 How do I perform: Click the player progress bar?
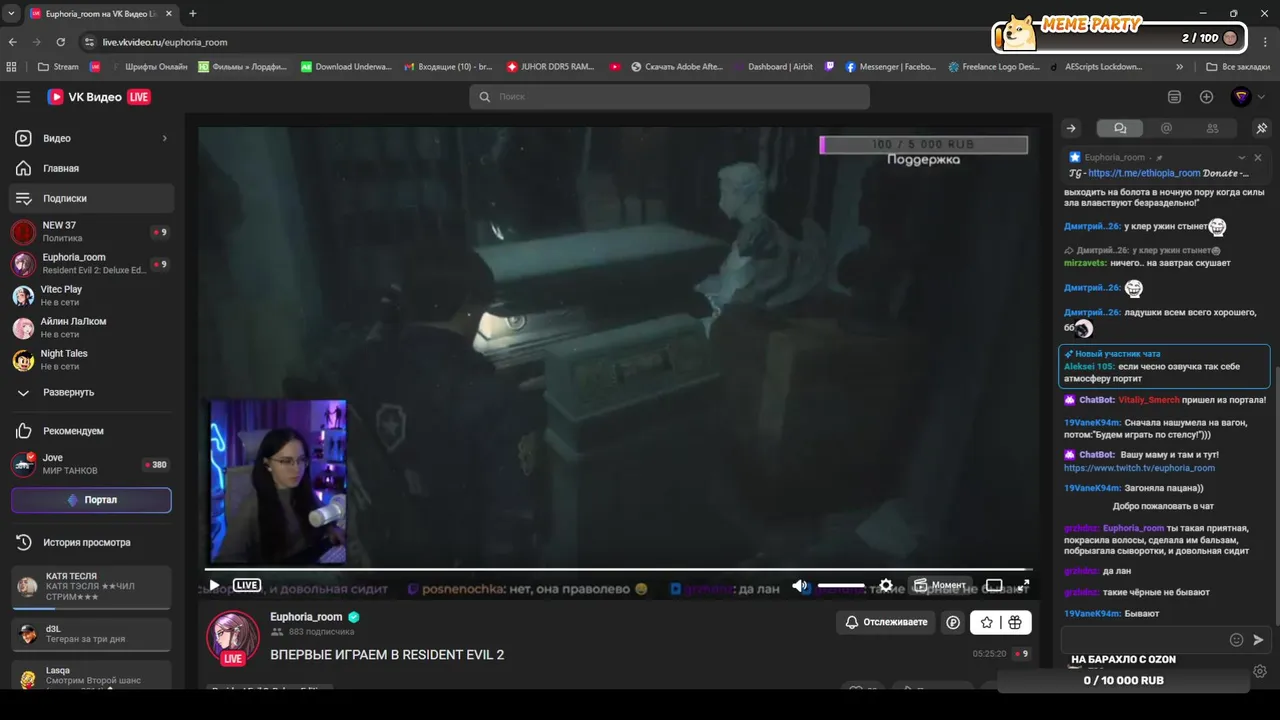coord(618,569)
